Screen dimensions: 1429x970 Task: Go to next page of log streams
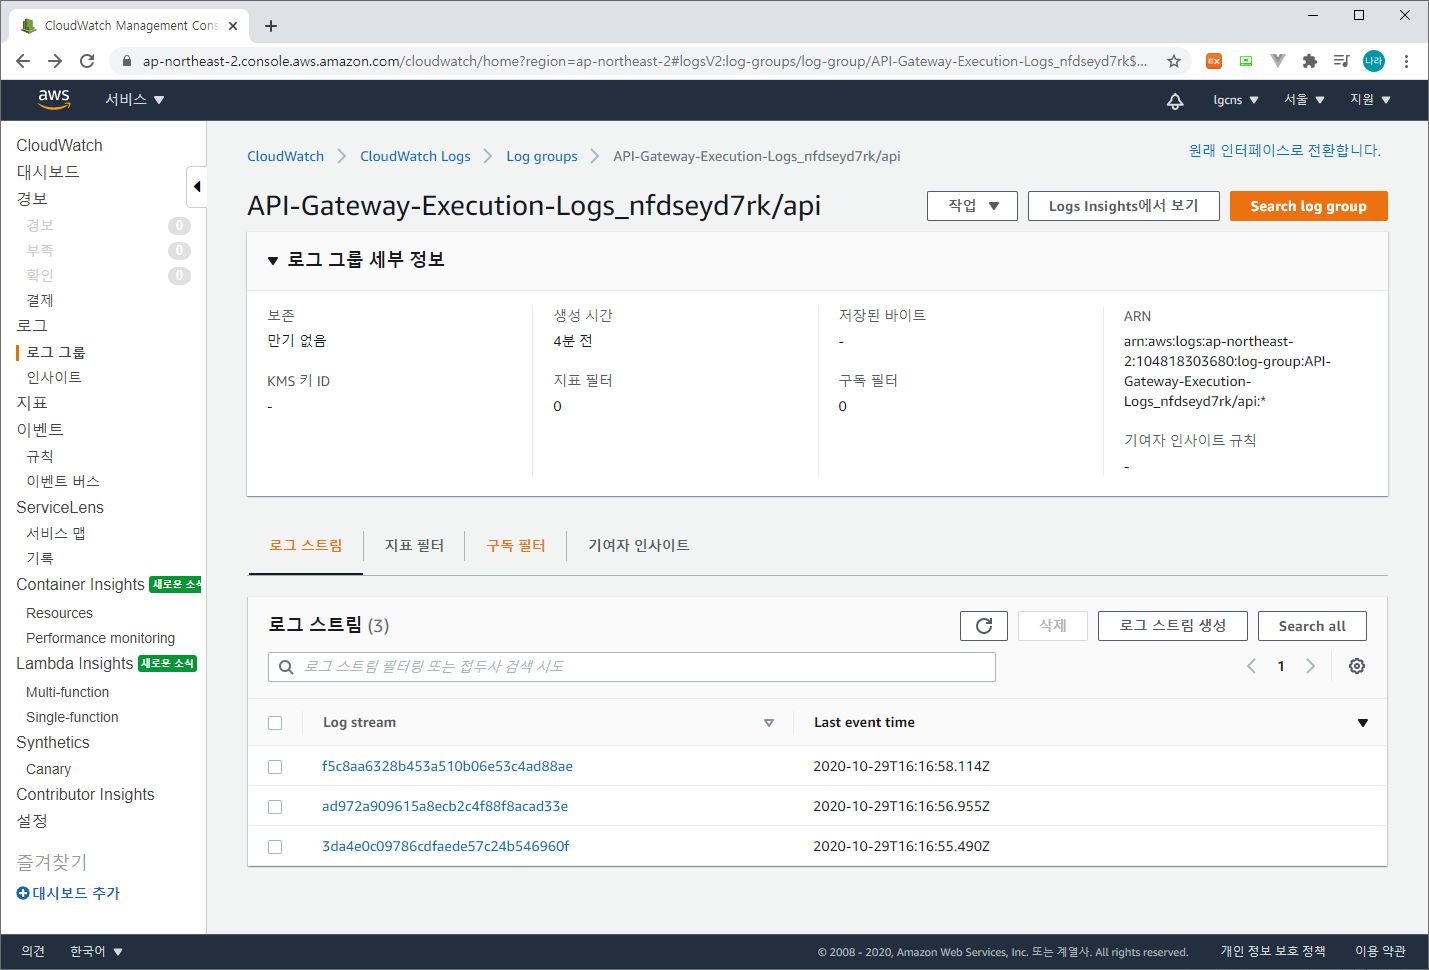[1311, 666]
